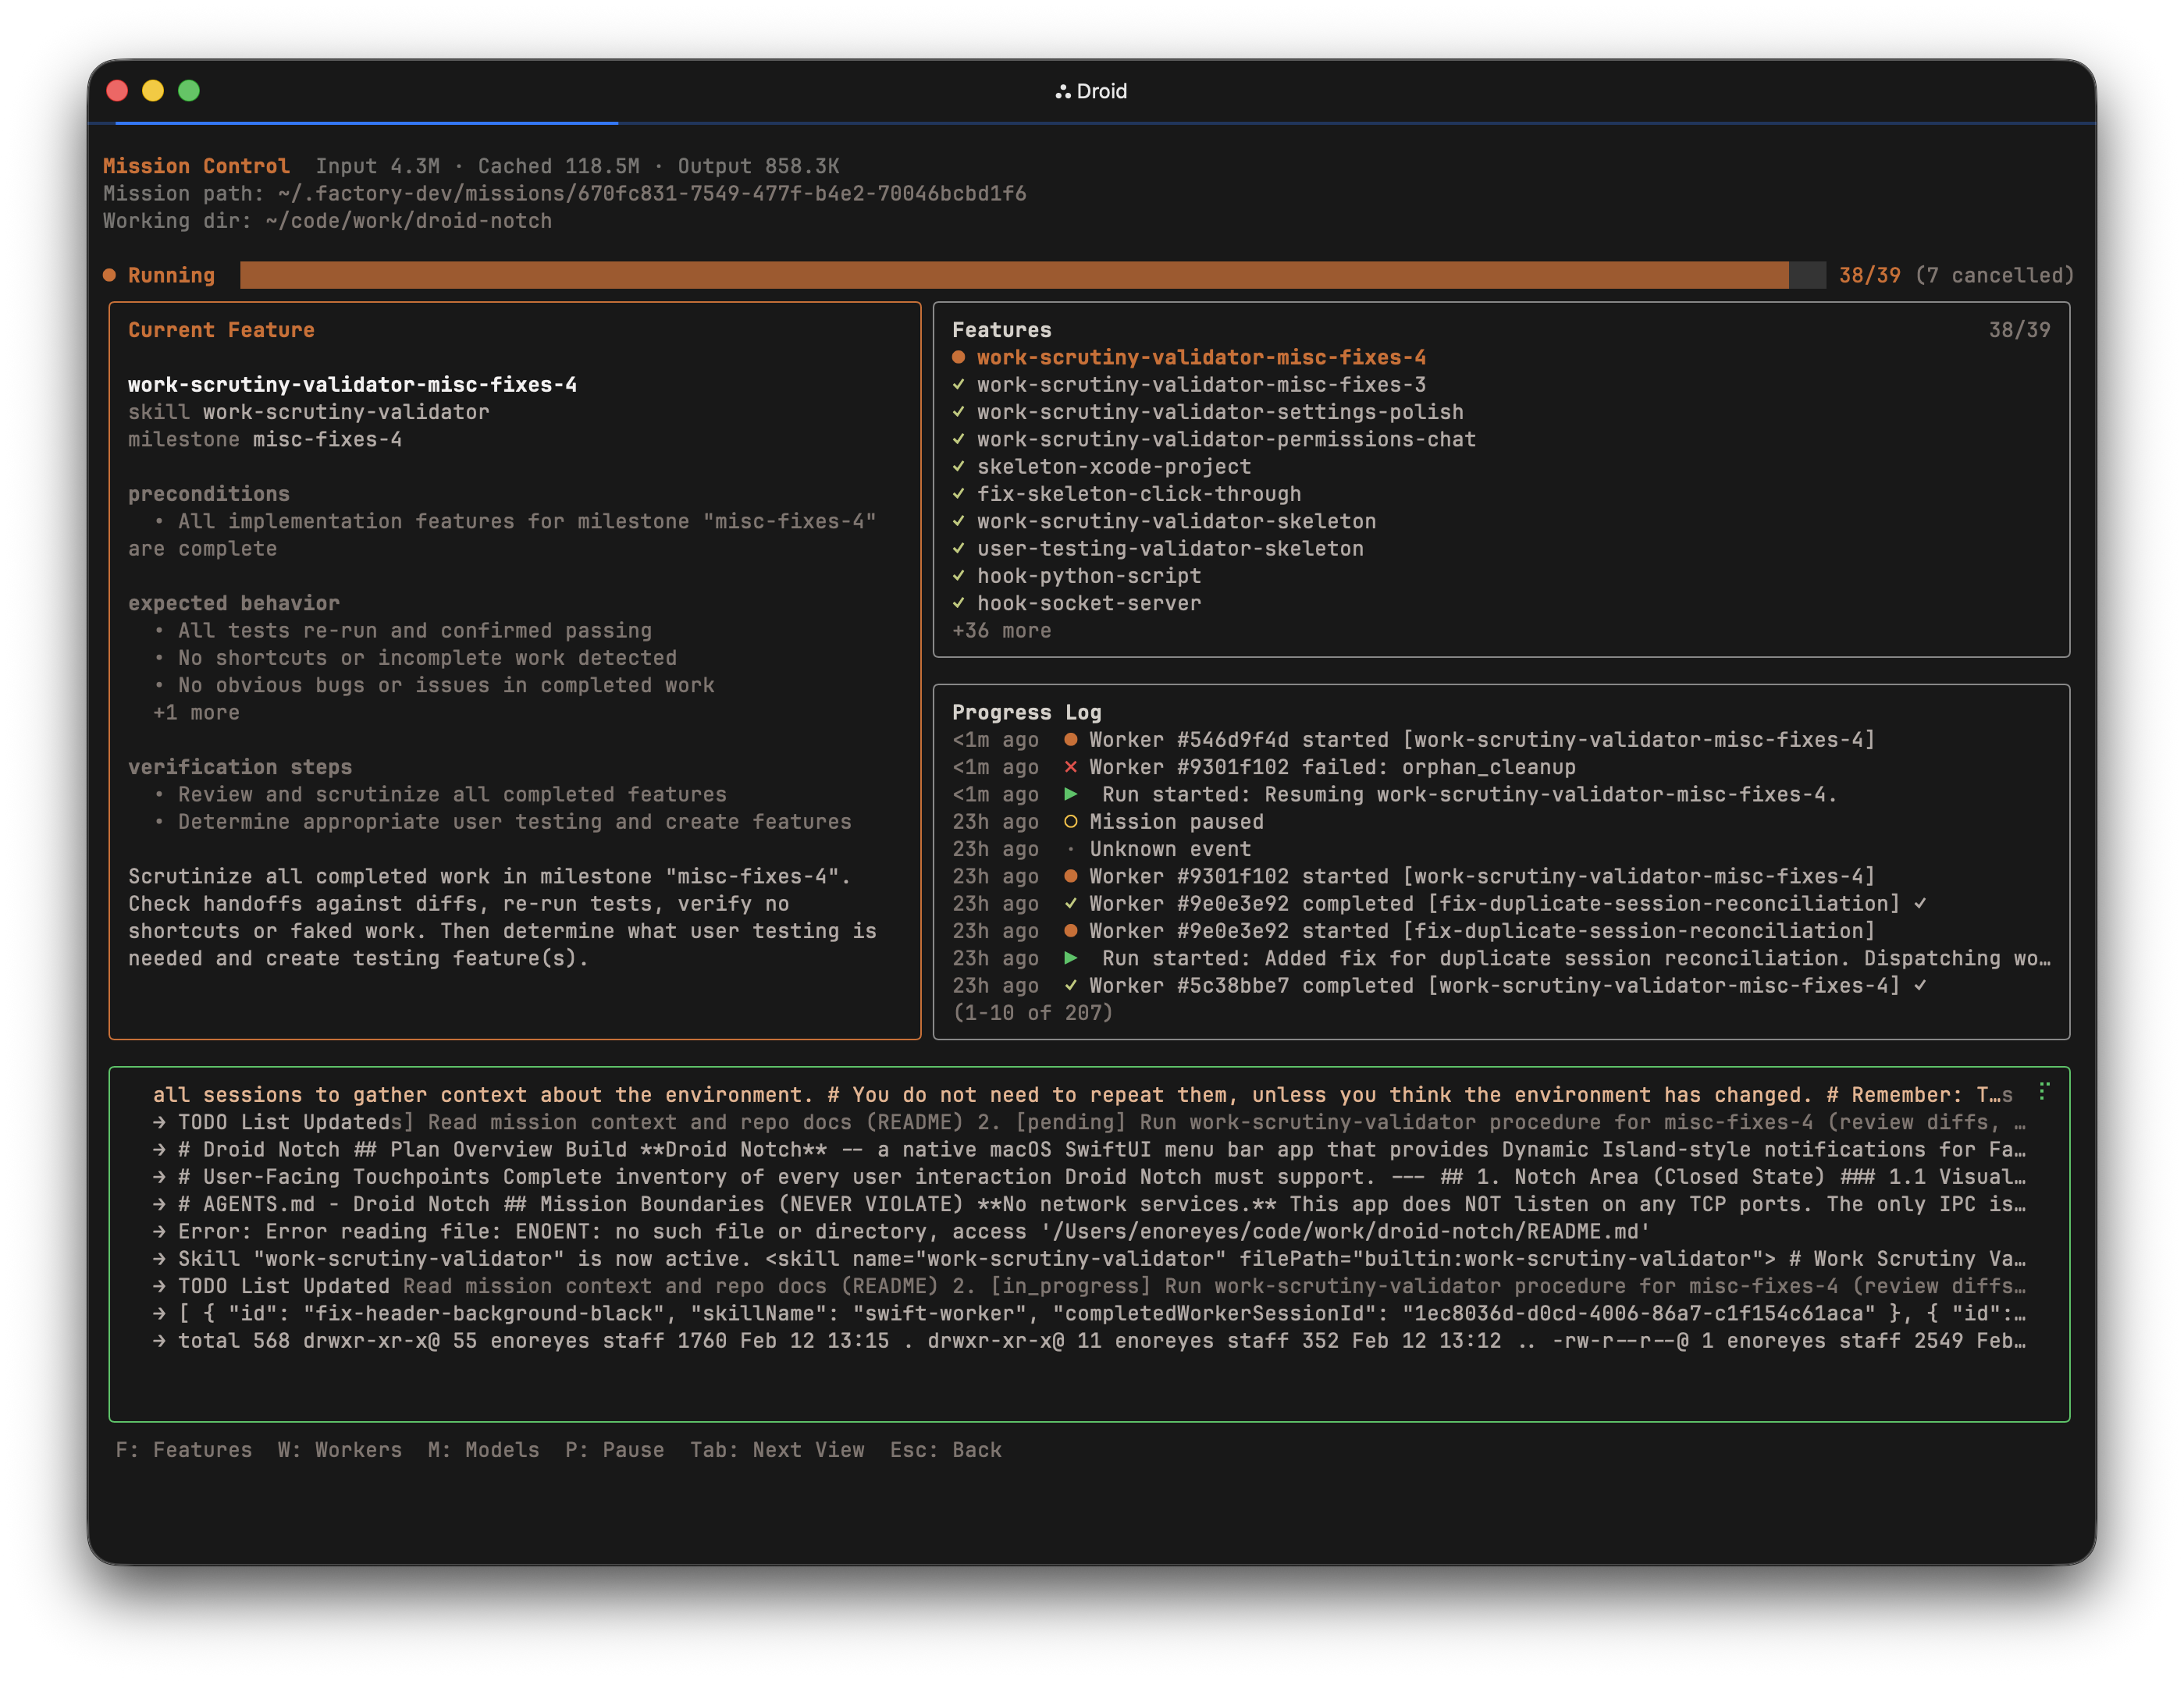The height and width of the screenshot is (1681, 2184).
Task: Click the orange bullet next to work-scrutiny-validator-misc-fixes-4
Action: click(x=959, y=357)
